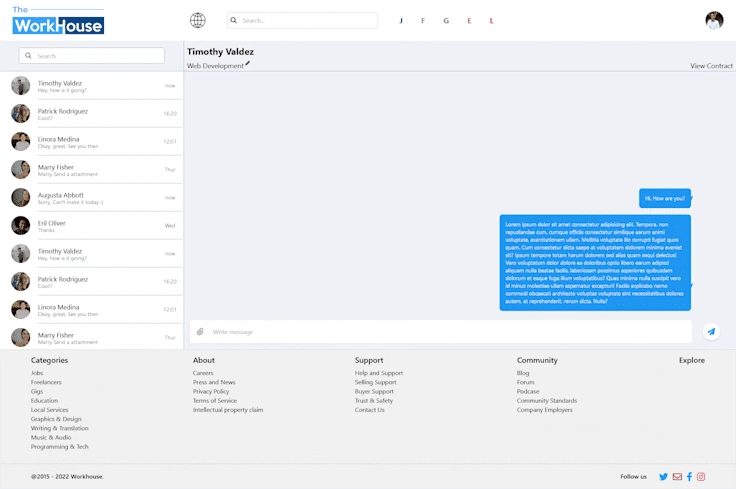The width and height of the screenshot is (736, 489).
Task: Open the globe language icon
Action: tap(198, 20)
